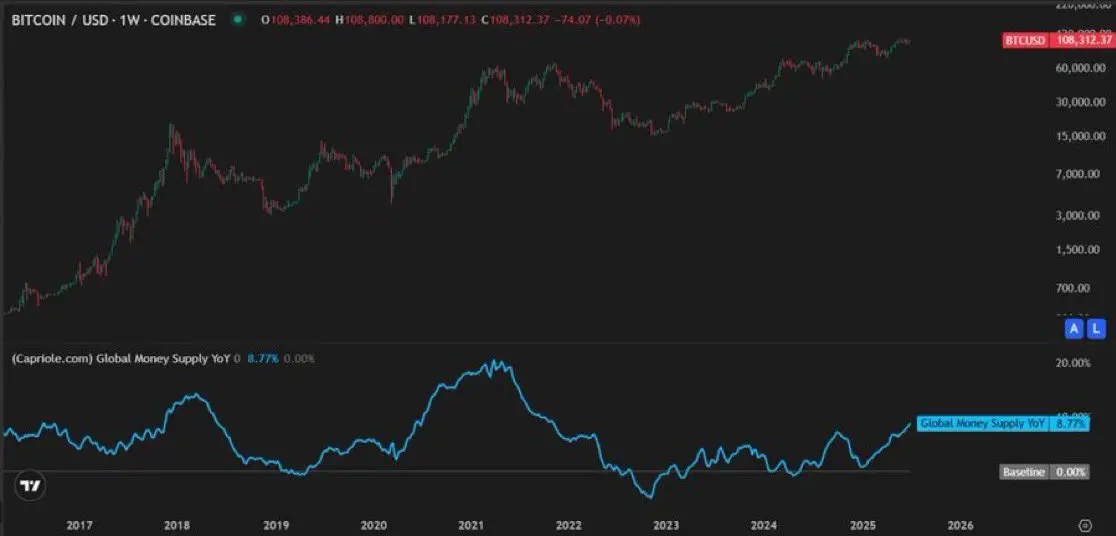Click the 2025 time axis label

[x=863, y=525]
